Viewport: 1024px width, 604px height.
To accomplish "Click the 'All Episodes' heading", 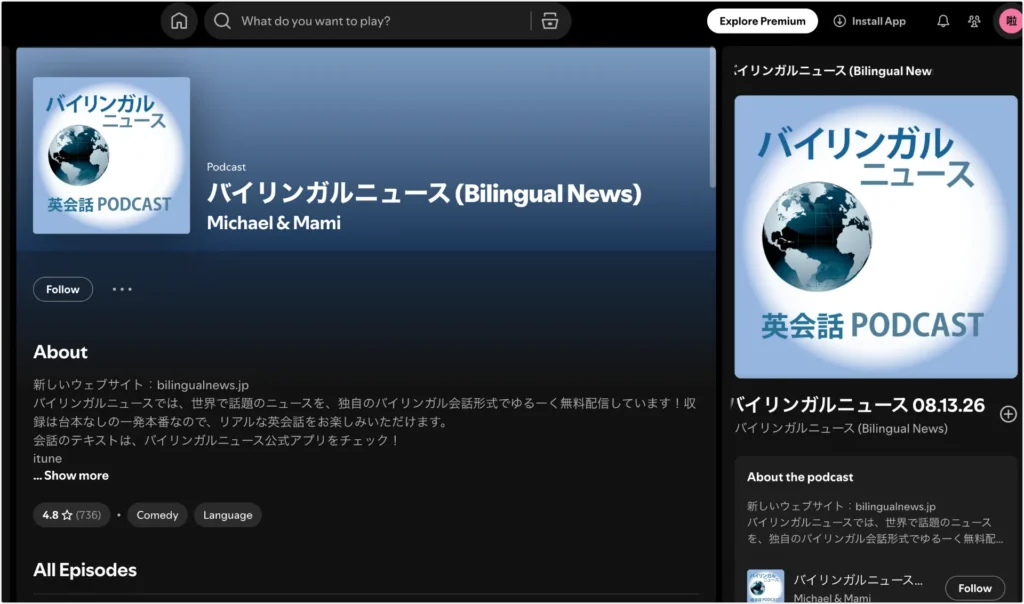I will point(85,570).
